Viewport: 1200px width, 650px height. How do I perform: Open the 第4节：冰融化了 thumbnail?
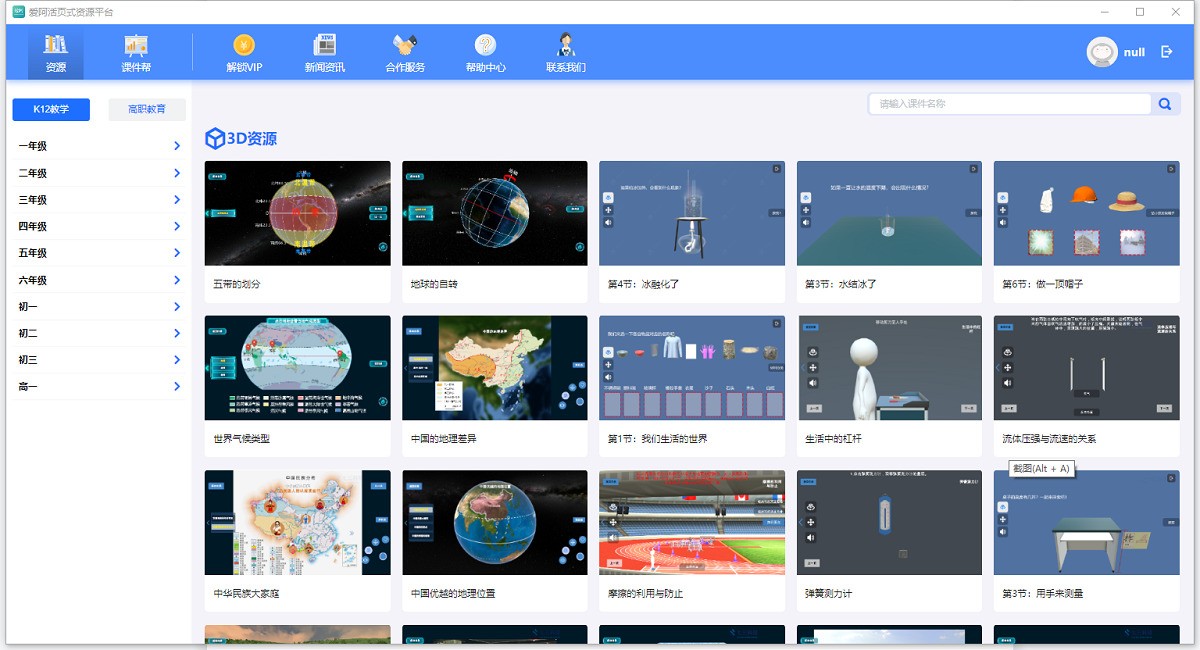coord(692,213)
